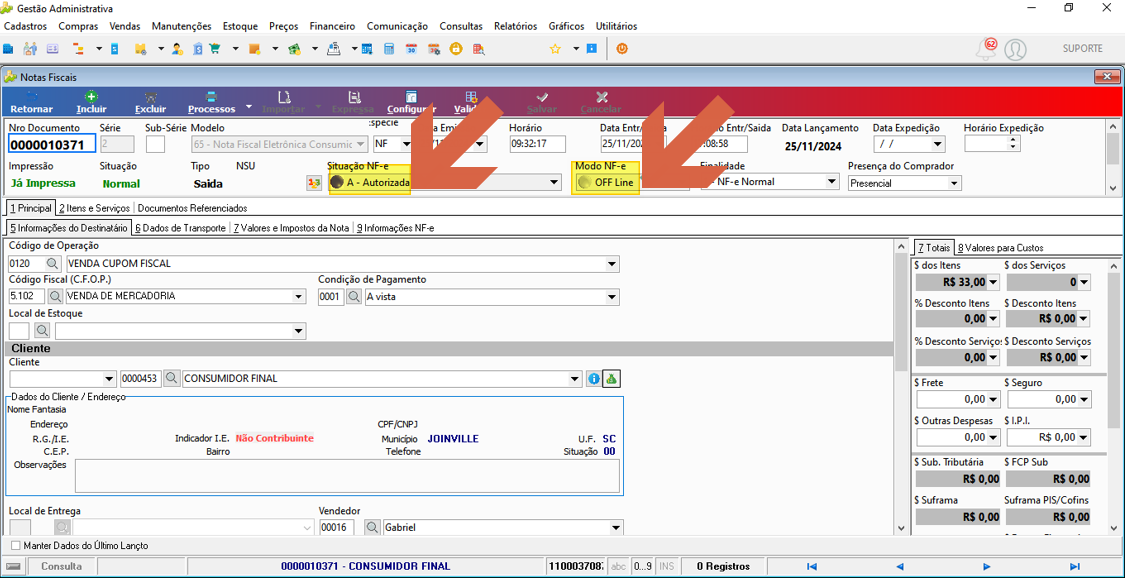Screen dimensions: 1127x578
Task: Click the notification bell icon
Action: [x=984, y=49]
